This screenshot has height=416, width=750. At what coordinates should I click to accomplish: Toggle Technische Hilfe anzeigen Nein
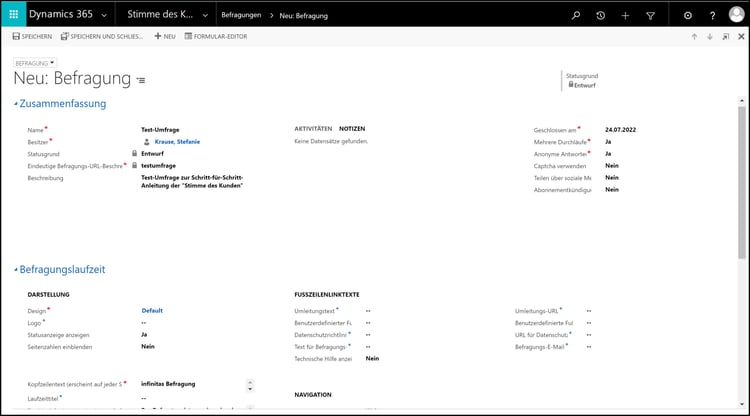coord(372,358)
